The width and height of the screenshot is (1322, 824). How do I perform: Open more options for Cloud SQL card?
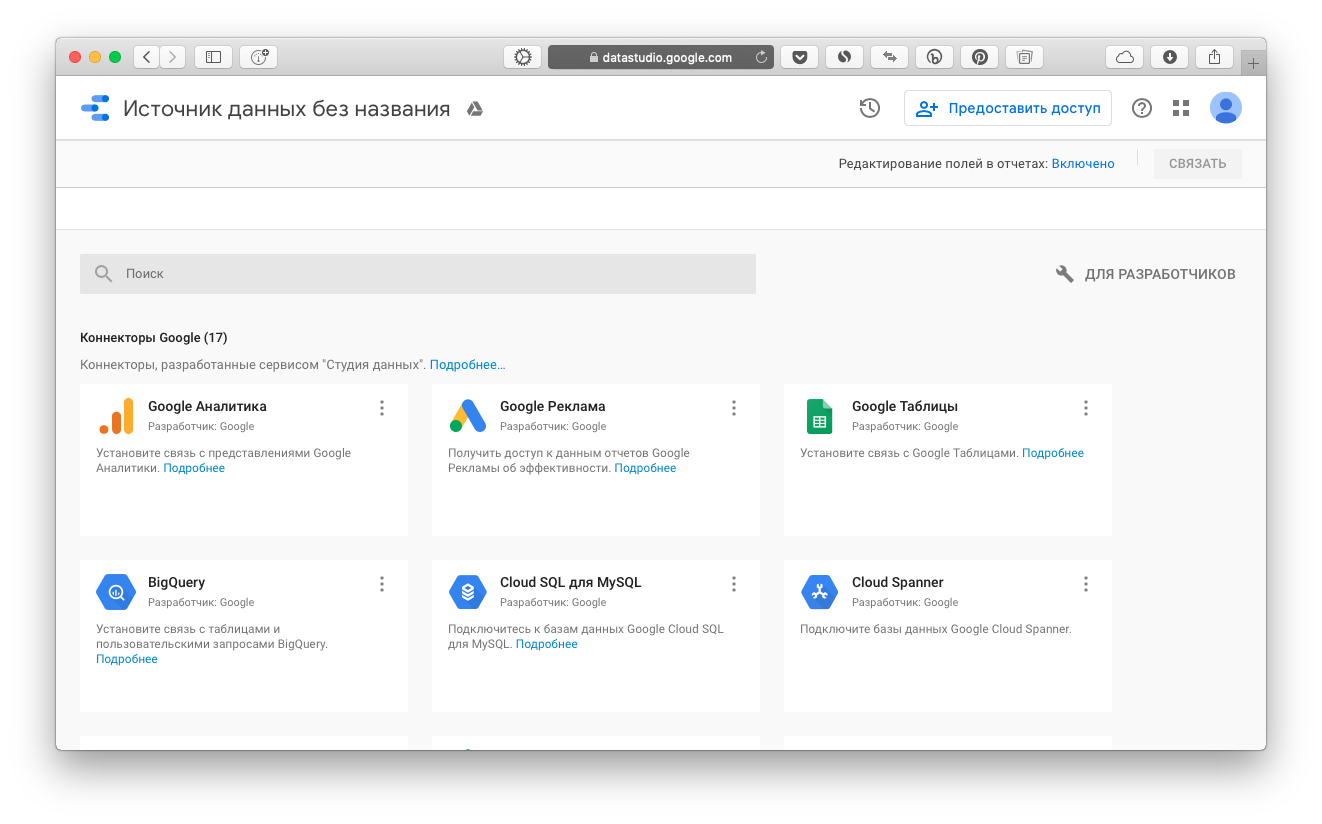pyautogui.click(x=734, y=584)
